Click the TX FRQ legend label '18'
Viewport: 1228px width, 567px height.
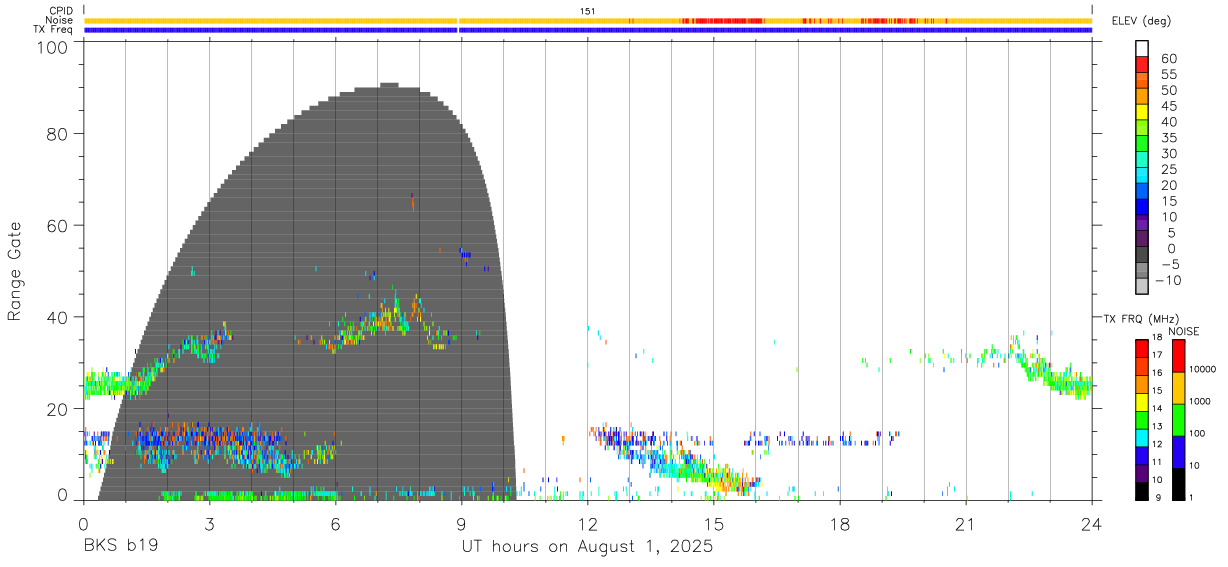pyautogui.click(x=1156, y=337)
